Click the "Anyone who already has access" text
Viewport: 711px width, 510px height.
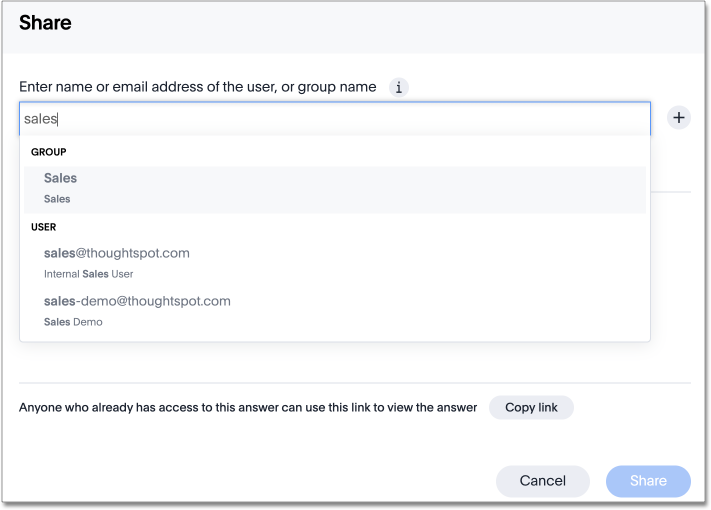pyautogui.click(x=248, y=408)
